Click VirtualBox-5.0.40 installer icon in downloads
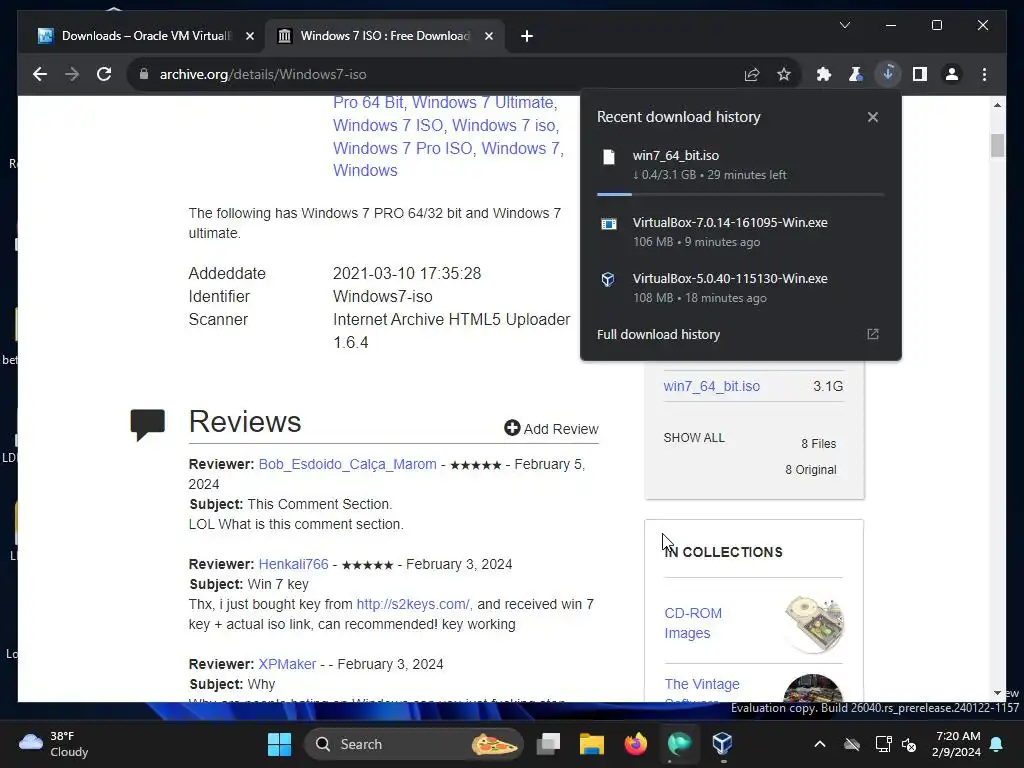The height and width of the screenshot is (768, 1024). point(608,280)
